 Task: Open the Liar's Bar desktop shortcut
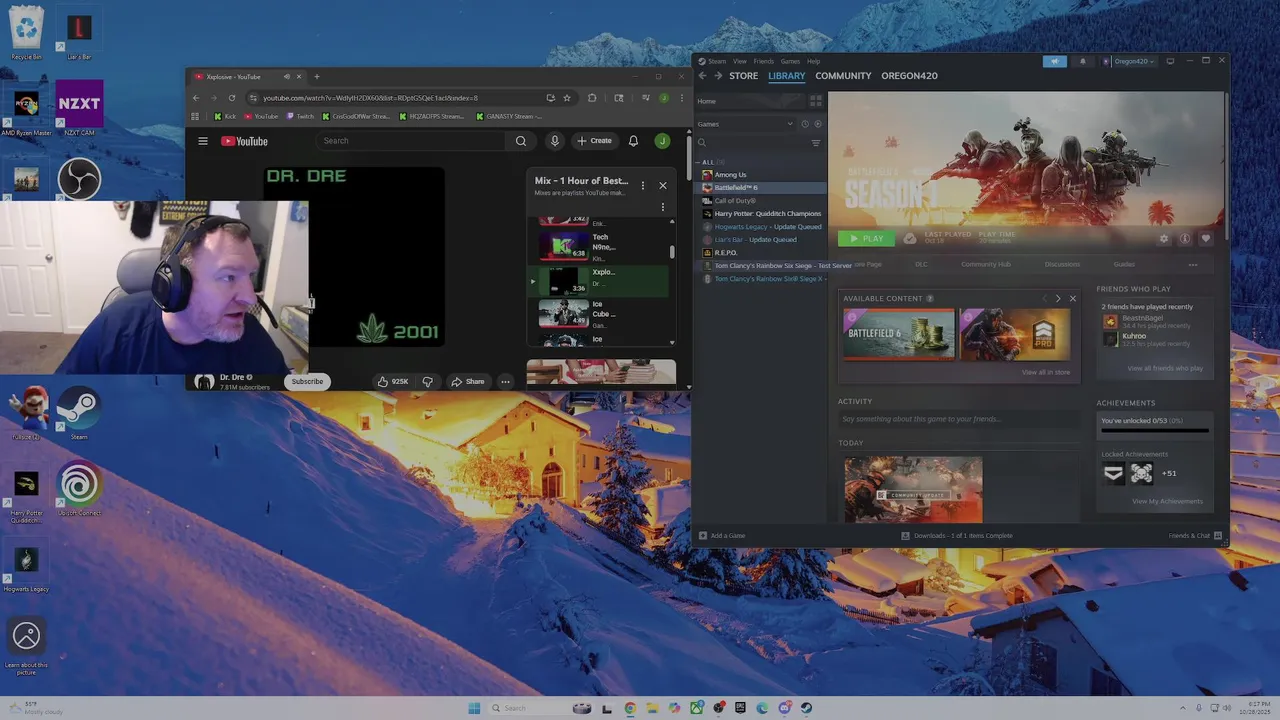coord(79,31)
